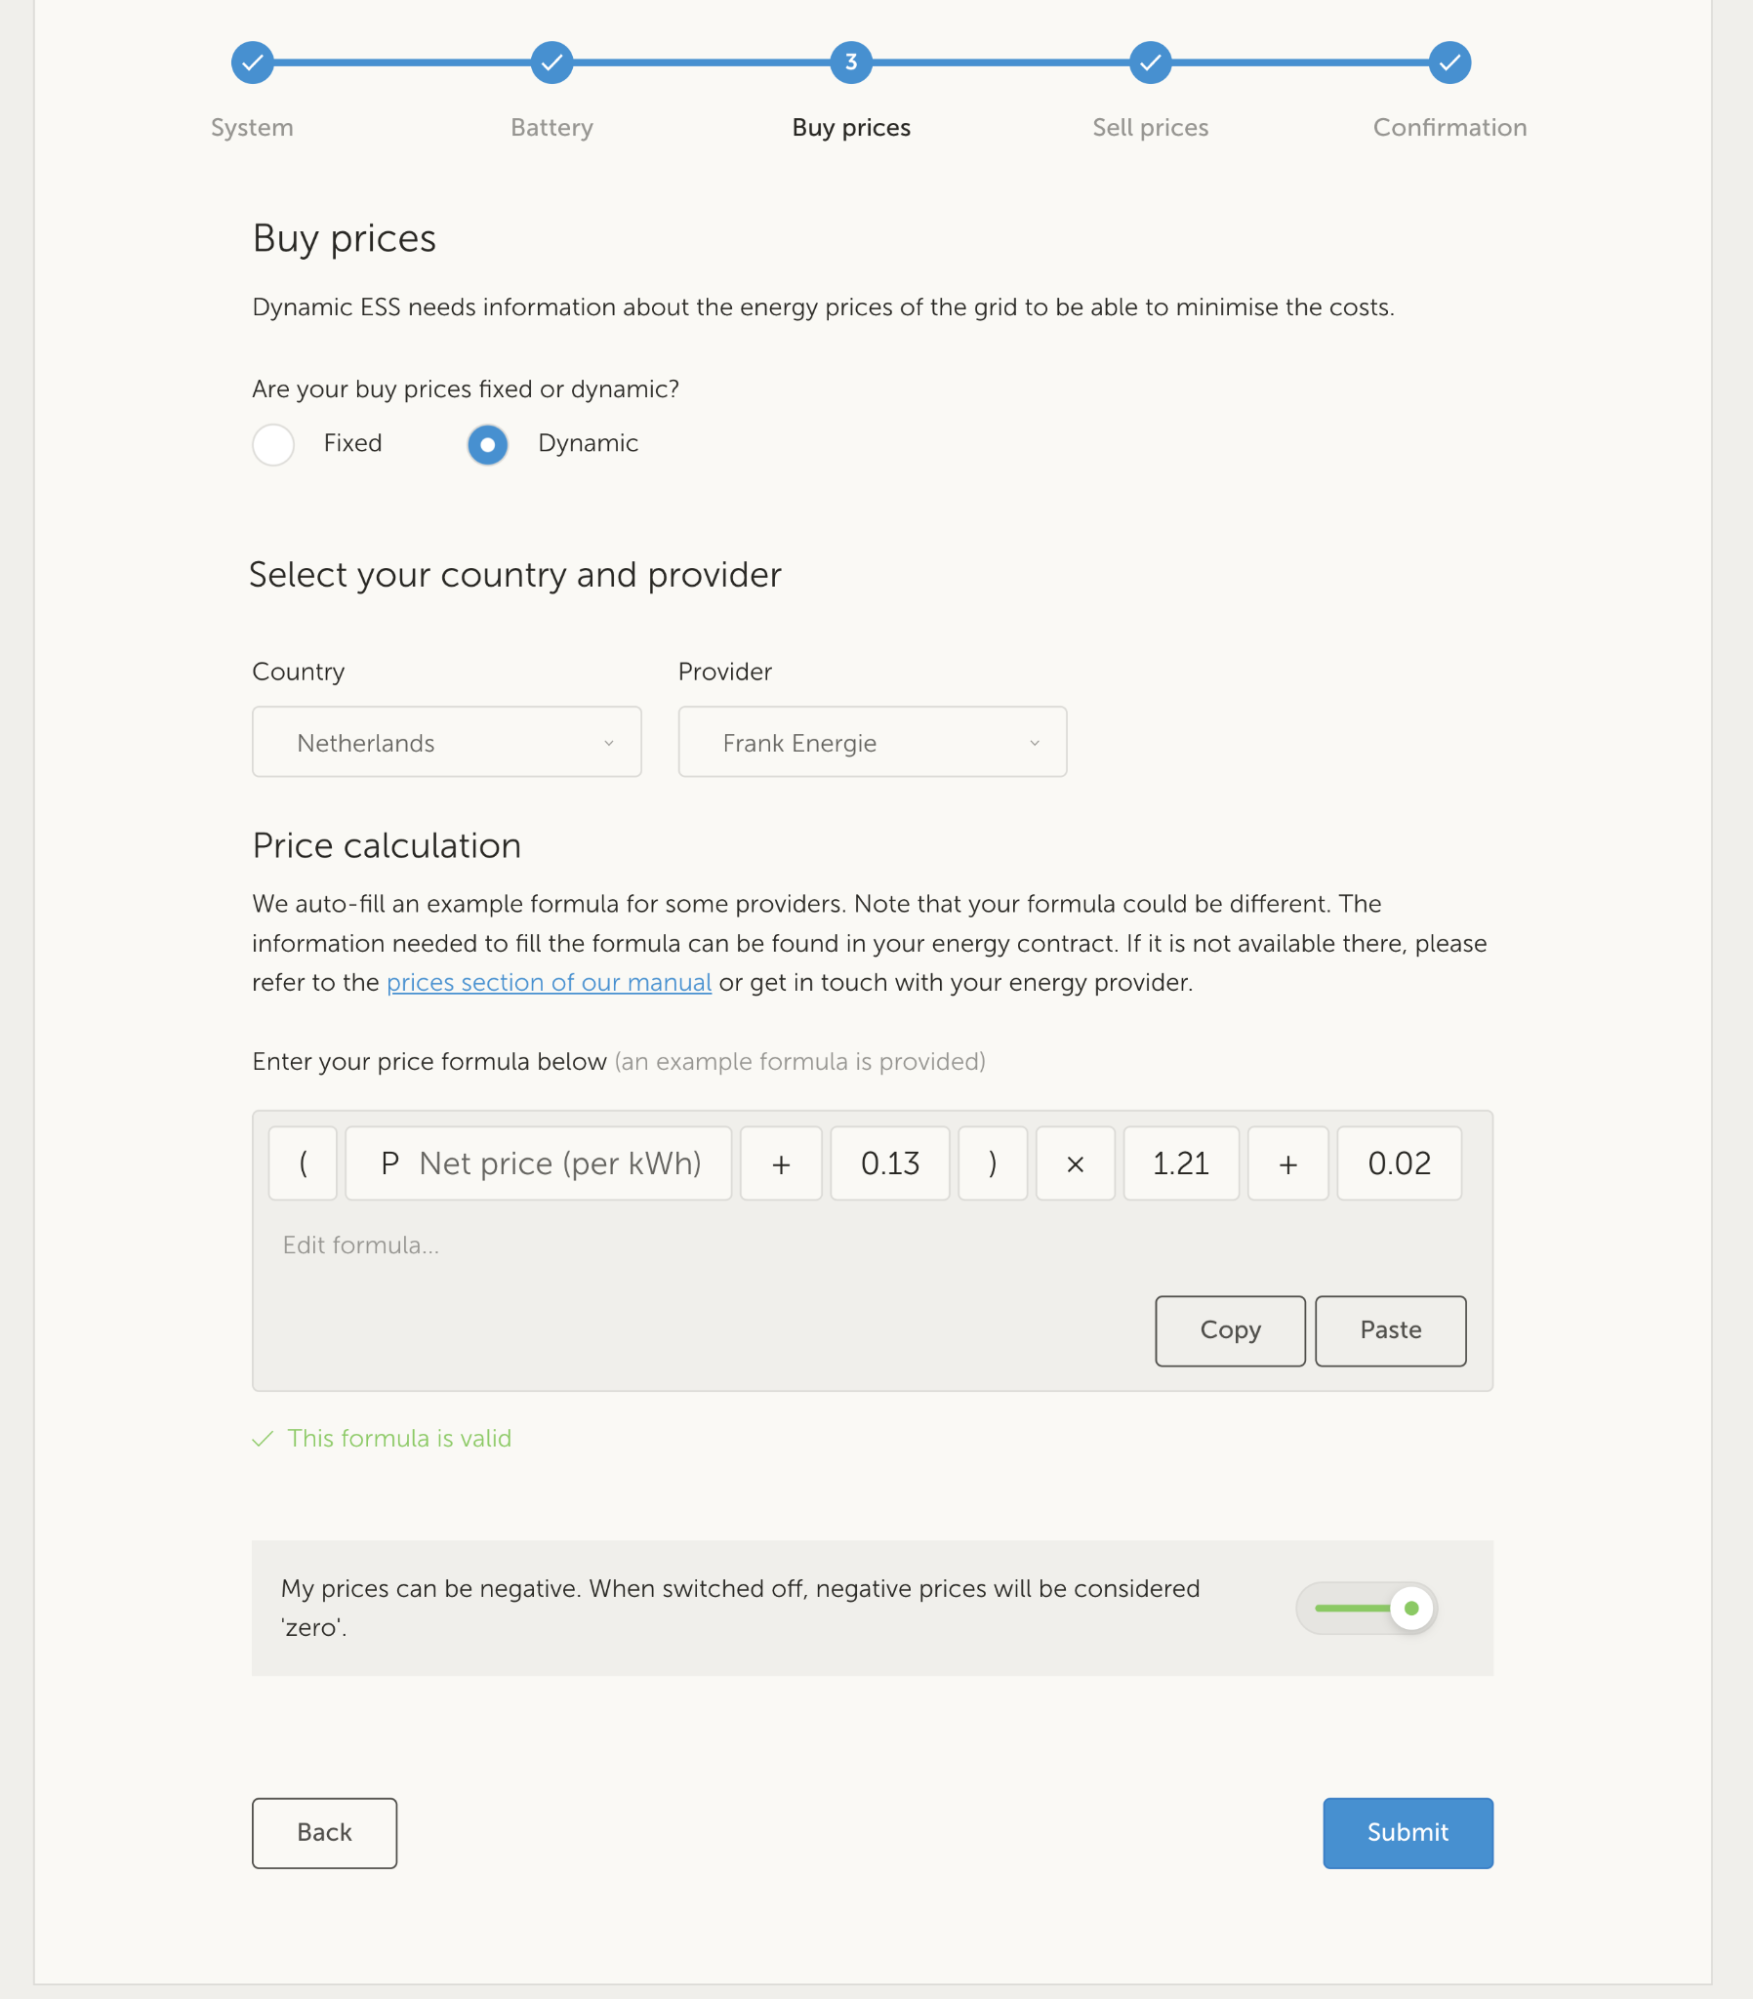The width and height of the screenshot is (1754, 1999).
Task: Open the Country dropdown showing Netherlands
Action: click(446, 742)
